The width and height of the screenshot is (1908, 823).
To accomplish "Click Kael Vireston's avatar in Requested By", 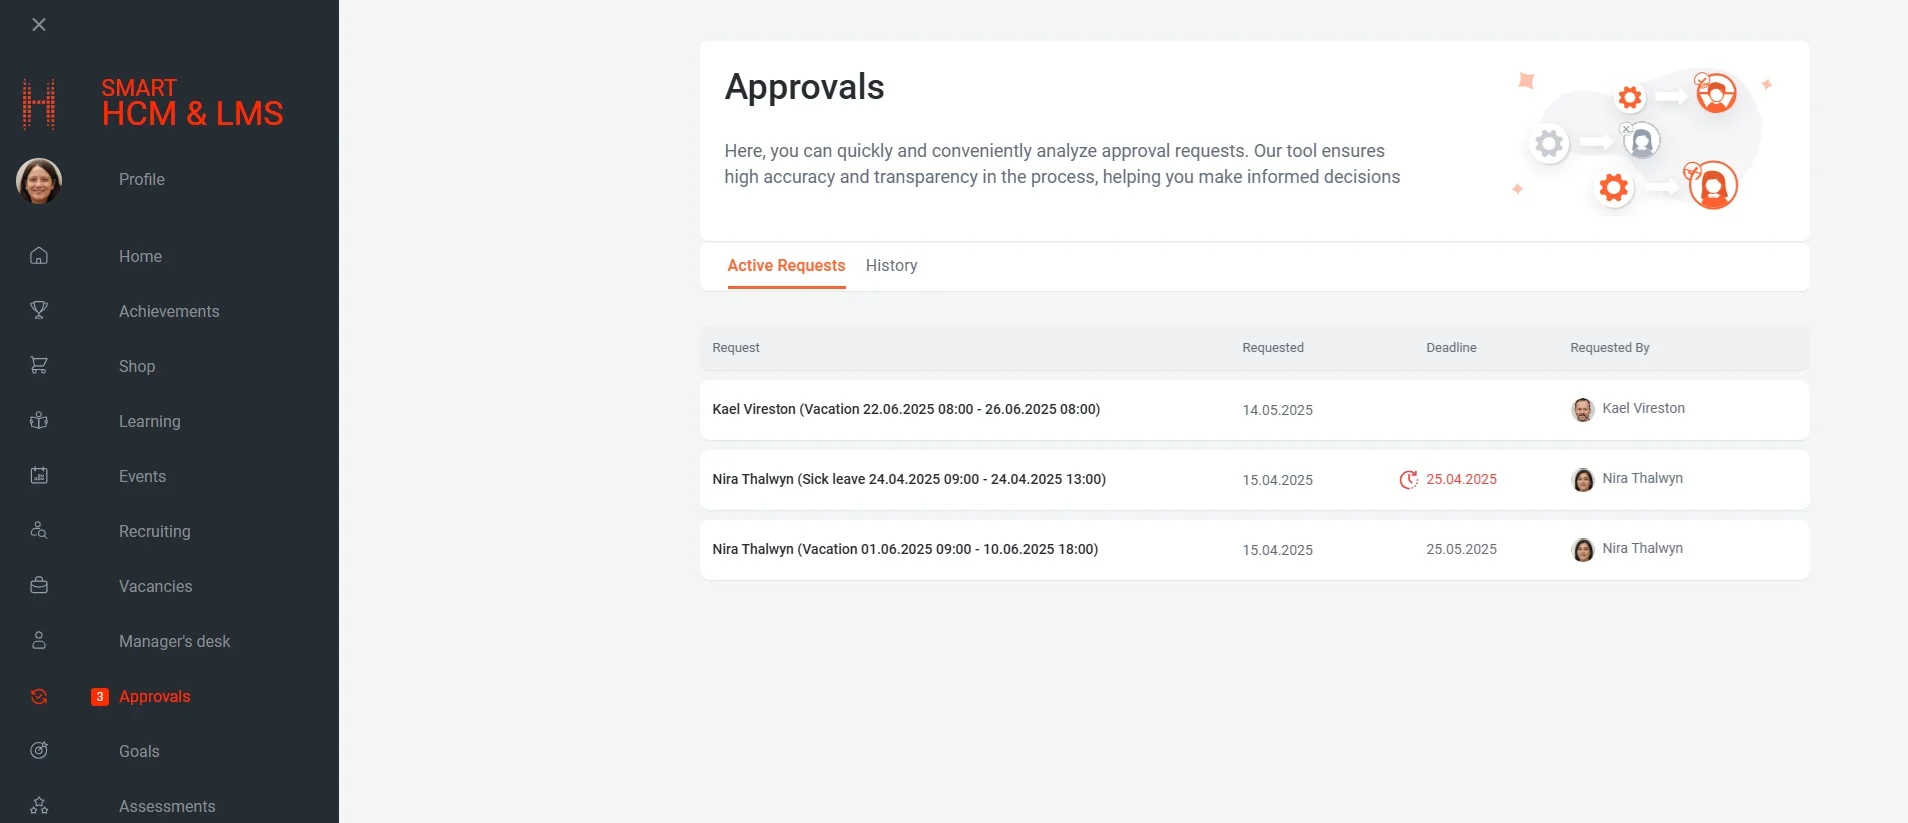I will [1583, 410].
